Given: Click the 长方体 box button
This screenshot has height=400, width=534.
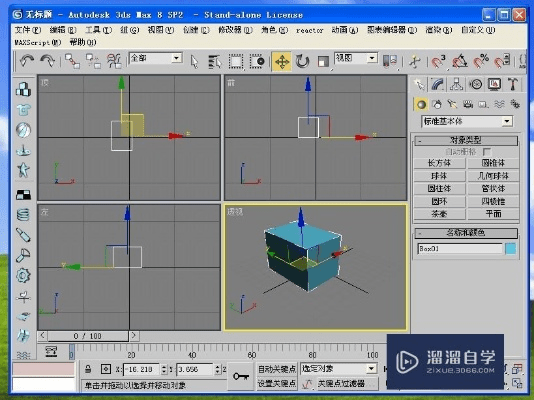Looking at the screenshot, I should [x=439, y=163].
